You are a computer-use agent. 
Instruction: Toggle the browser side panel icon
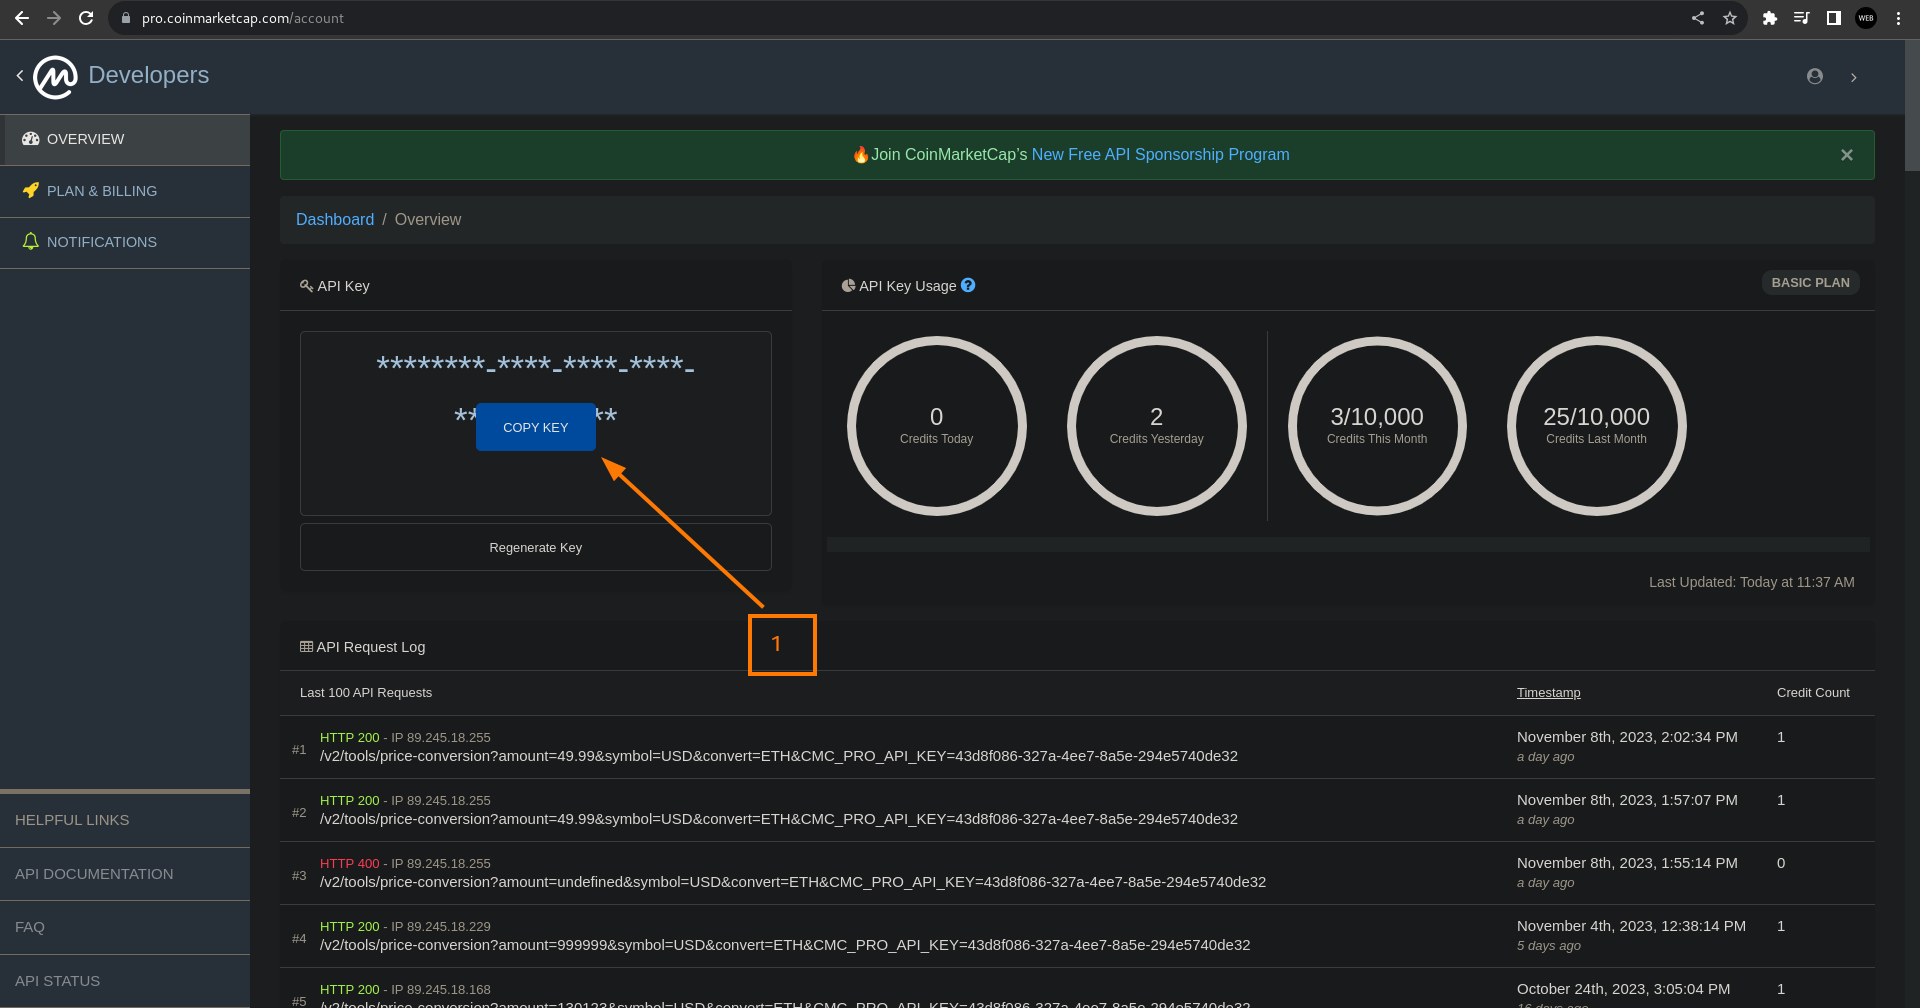(x=1834, y=18)
